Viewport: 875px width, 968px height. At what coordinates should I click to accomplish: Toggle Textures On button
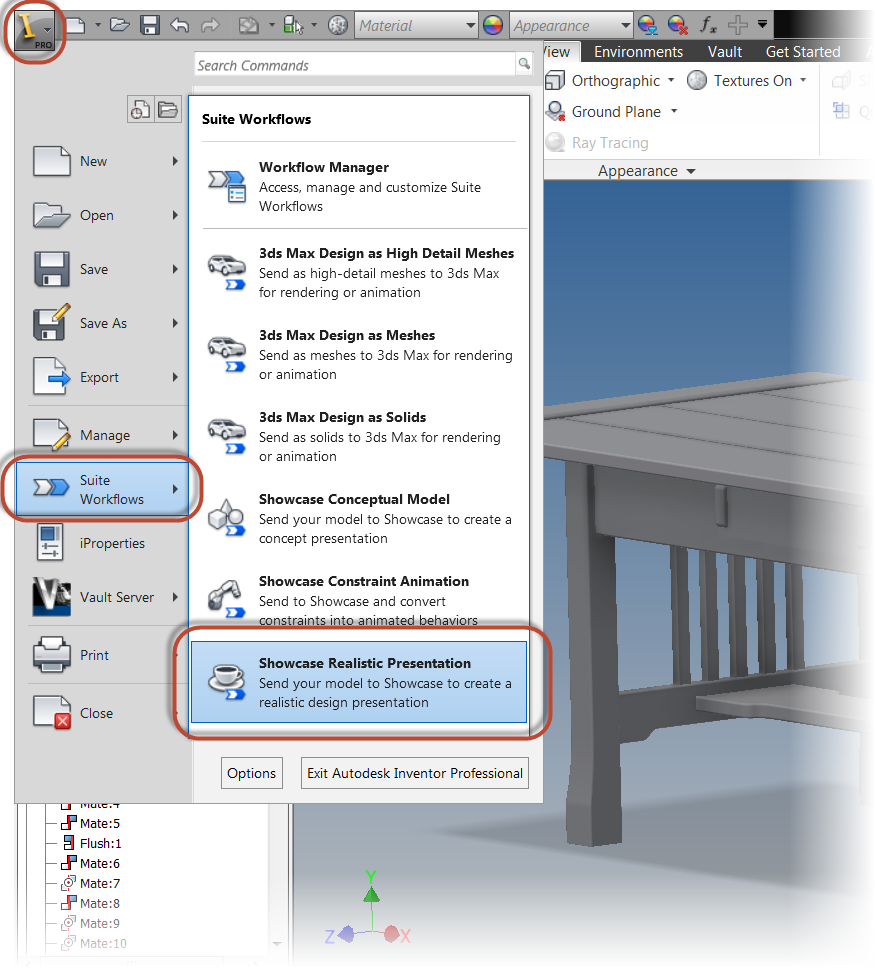[740, 81]
